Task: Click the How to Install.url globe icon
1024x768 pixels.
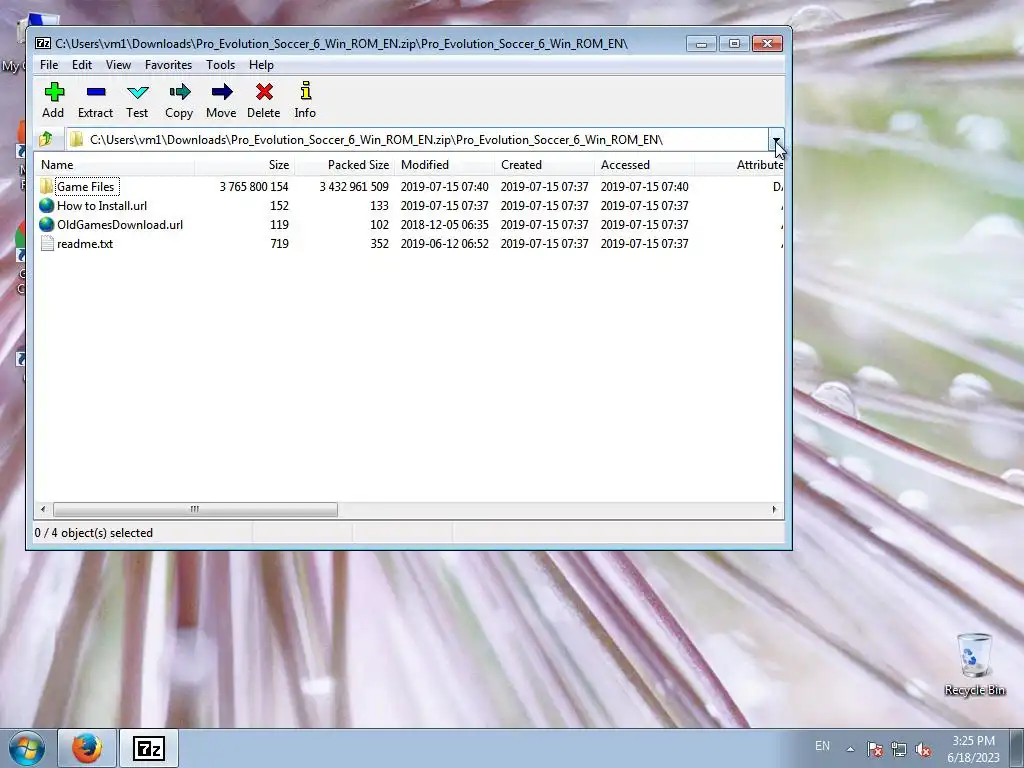Action: tap(46, 206)
